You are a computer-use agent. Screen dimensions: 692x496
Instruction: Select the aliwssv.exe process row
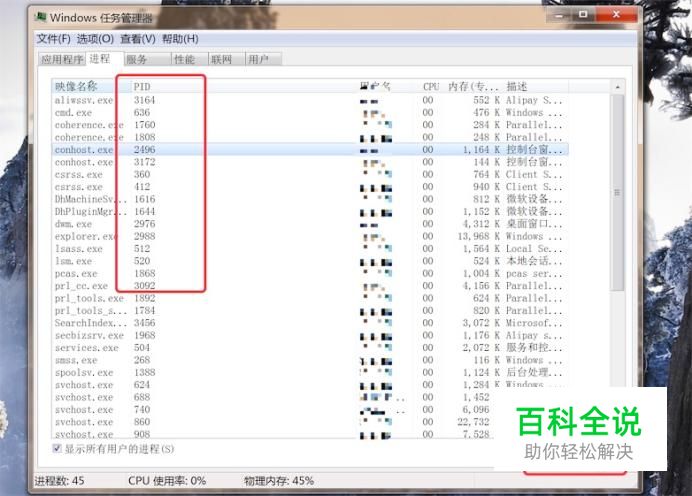(x=310, y=100)
